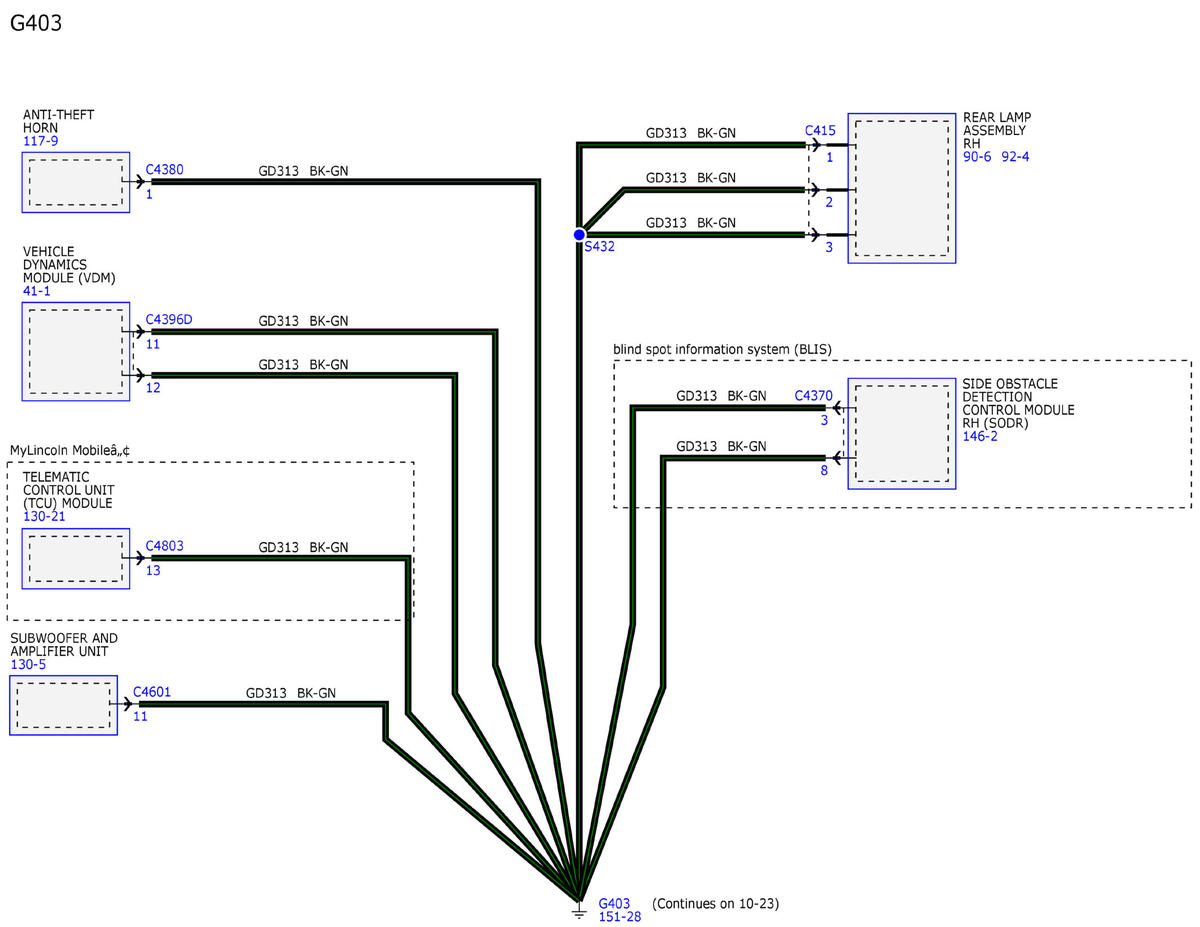Screen dimensions: 1200x927
Task: Open the C4803 connector link
Action: [x=164, y=546]
